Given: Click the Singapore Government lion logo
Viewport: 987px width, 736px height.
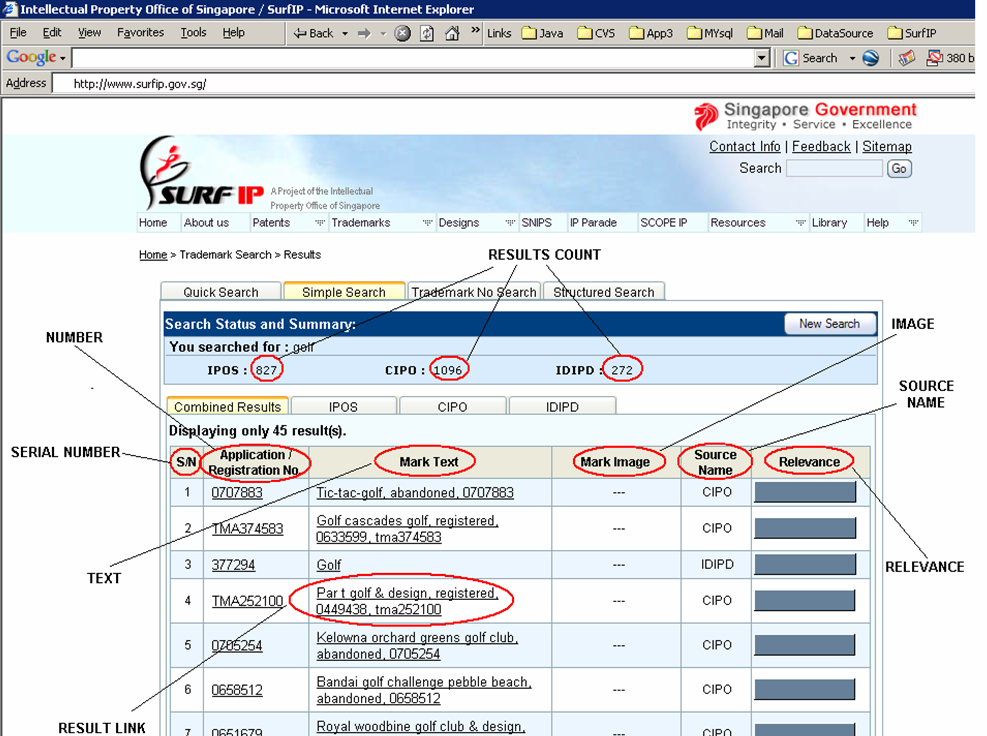Looking at the screenshot, I should tap(706, 116).
